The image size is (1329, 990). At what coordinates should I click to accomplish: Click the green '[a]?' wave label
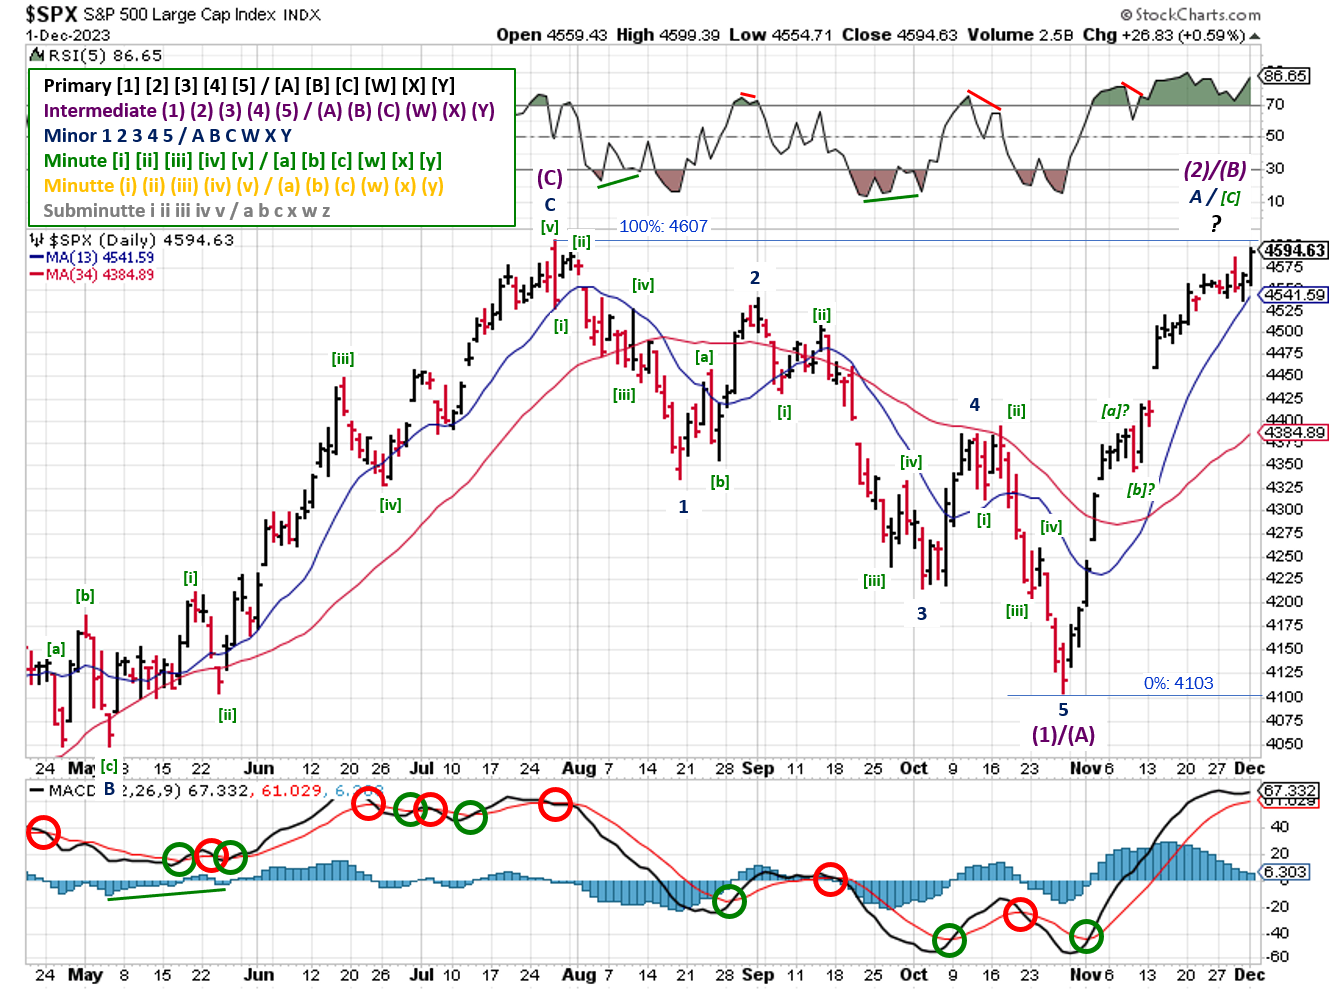[x=1115, y=411]
